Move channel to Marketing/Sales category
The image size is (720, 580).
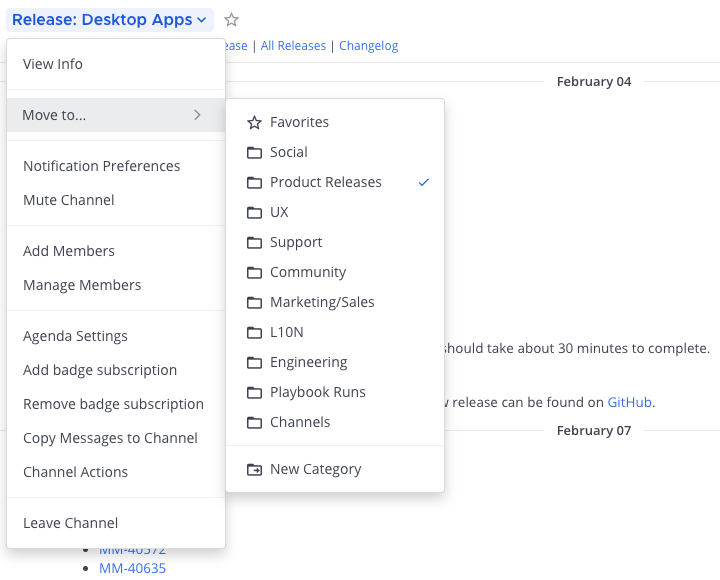pyautogui.click(x=322, y=302)
